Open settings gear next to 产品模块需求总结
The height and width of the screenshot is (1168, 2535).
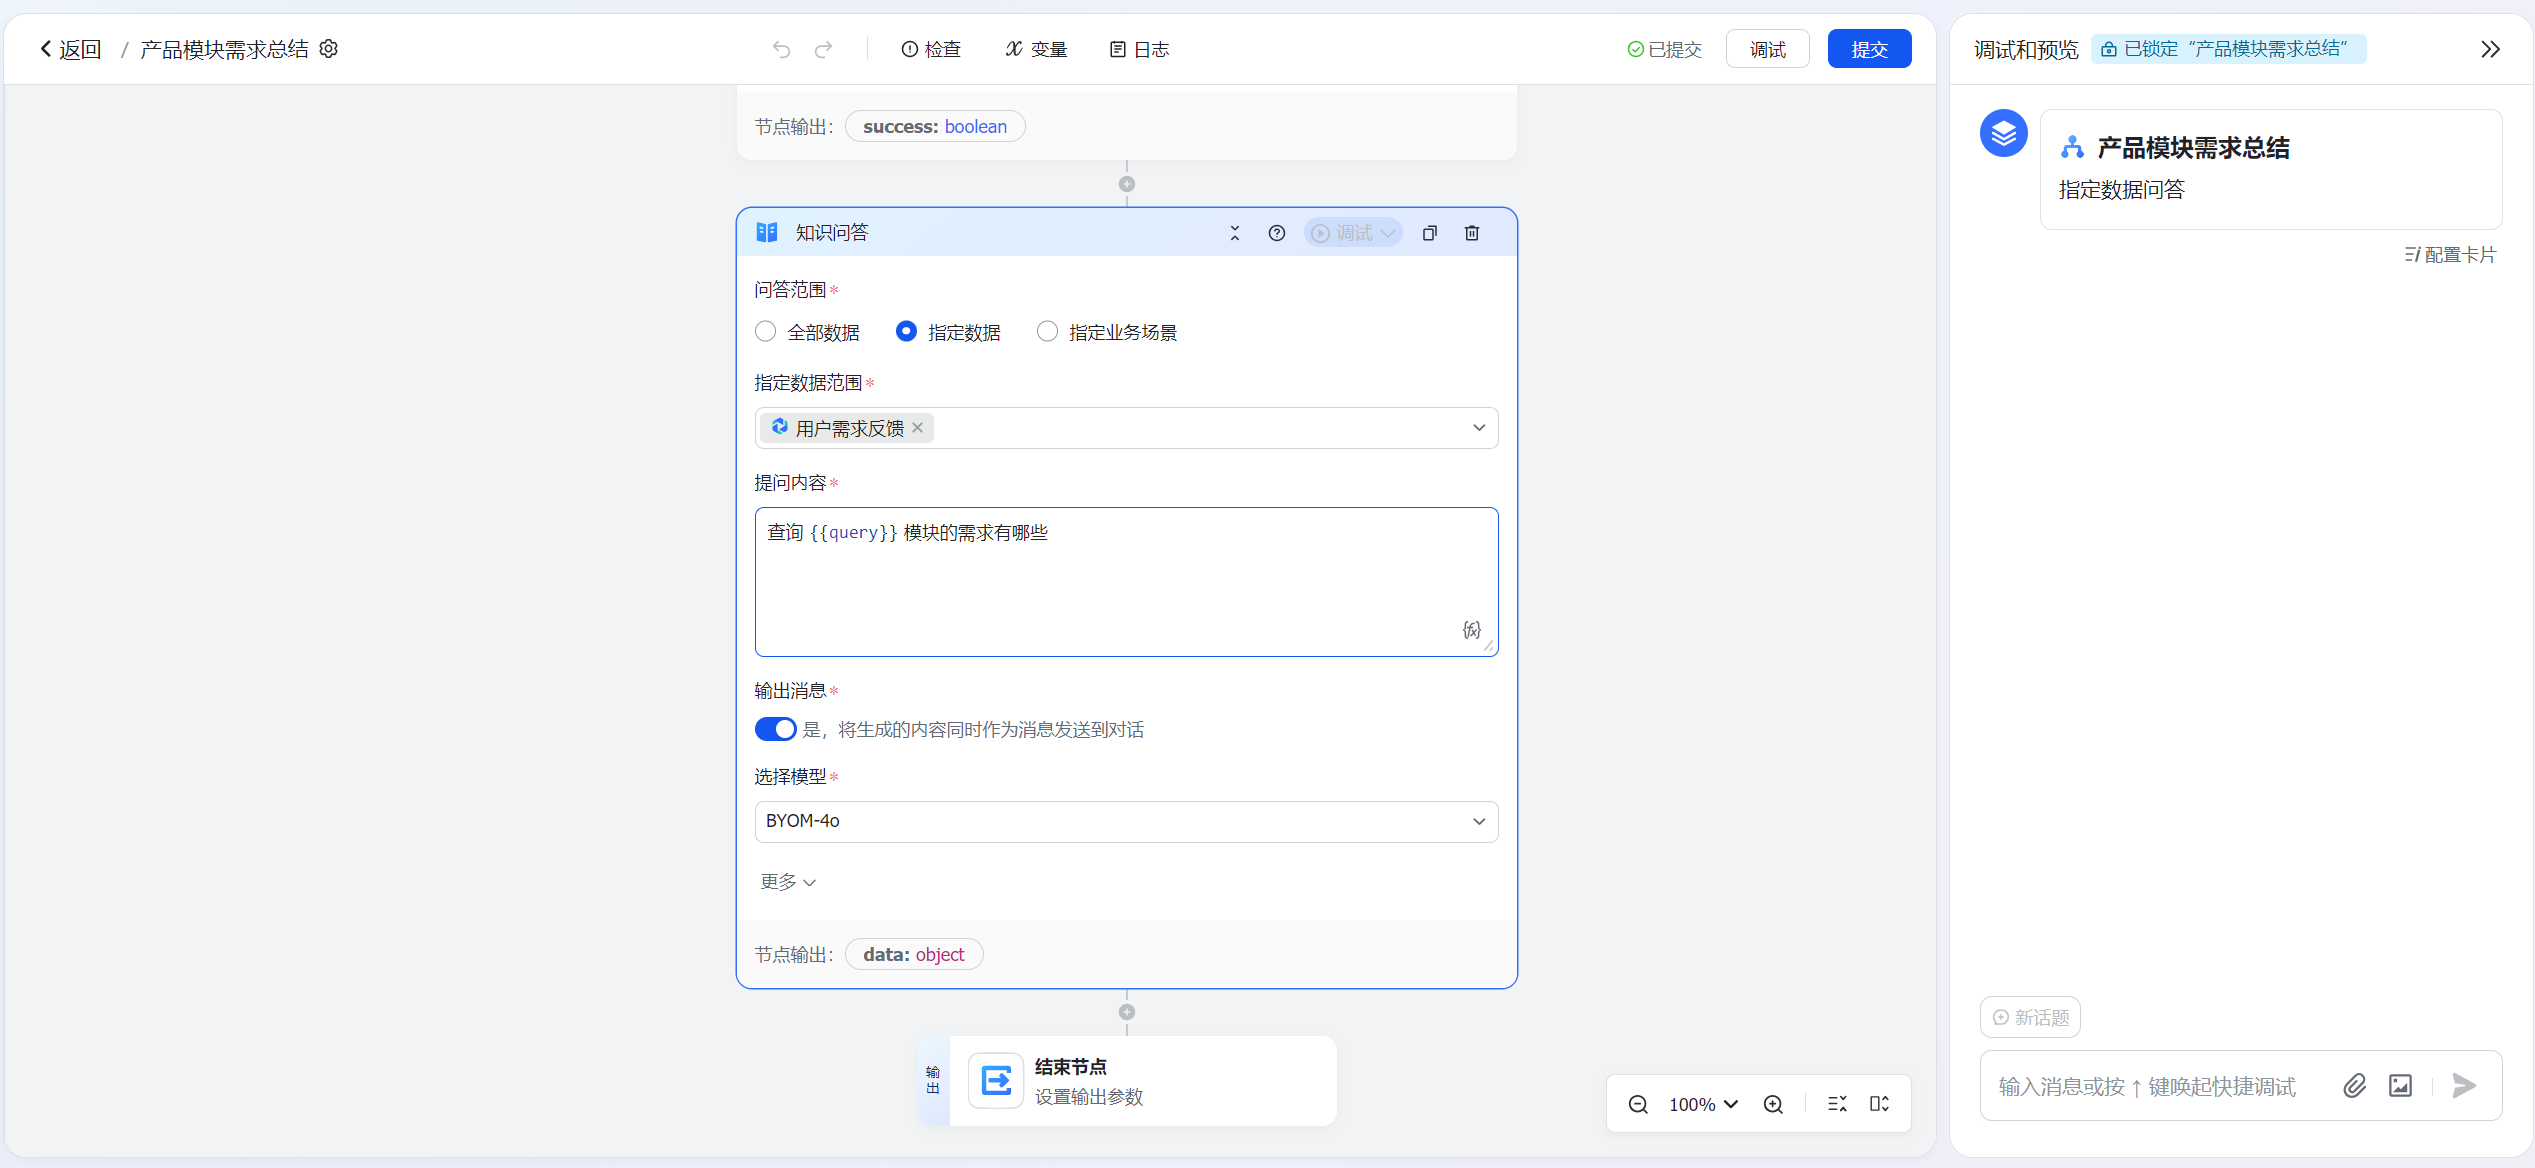[x=329, y=49]
